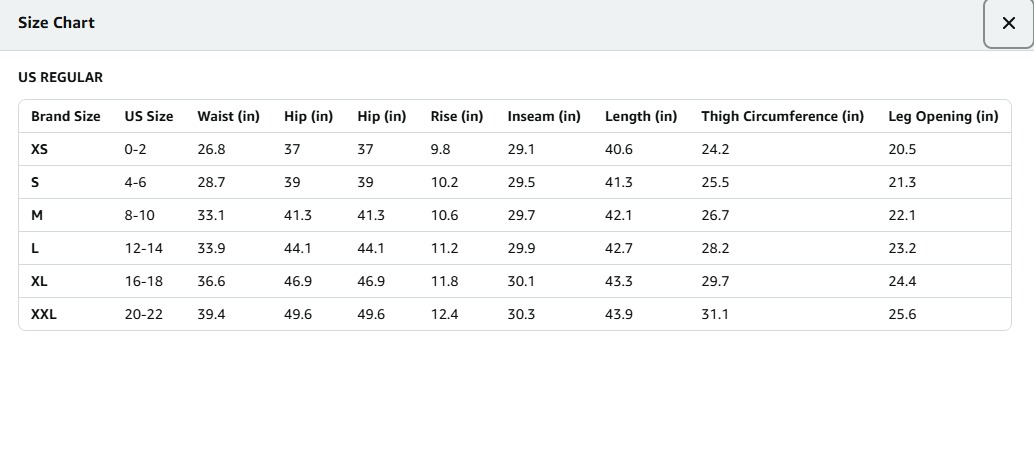Select the US Size column header

pos(149,116)
